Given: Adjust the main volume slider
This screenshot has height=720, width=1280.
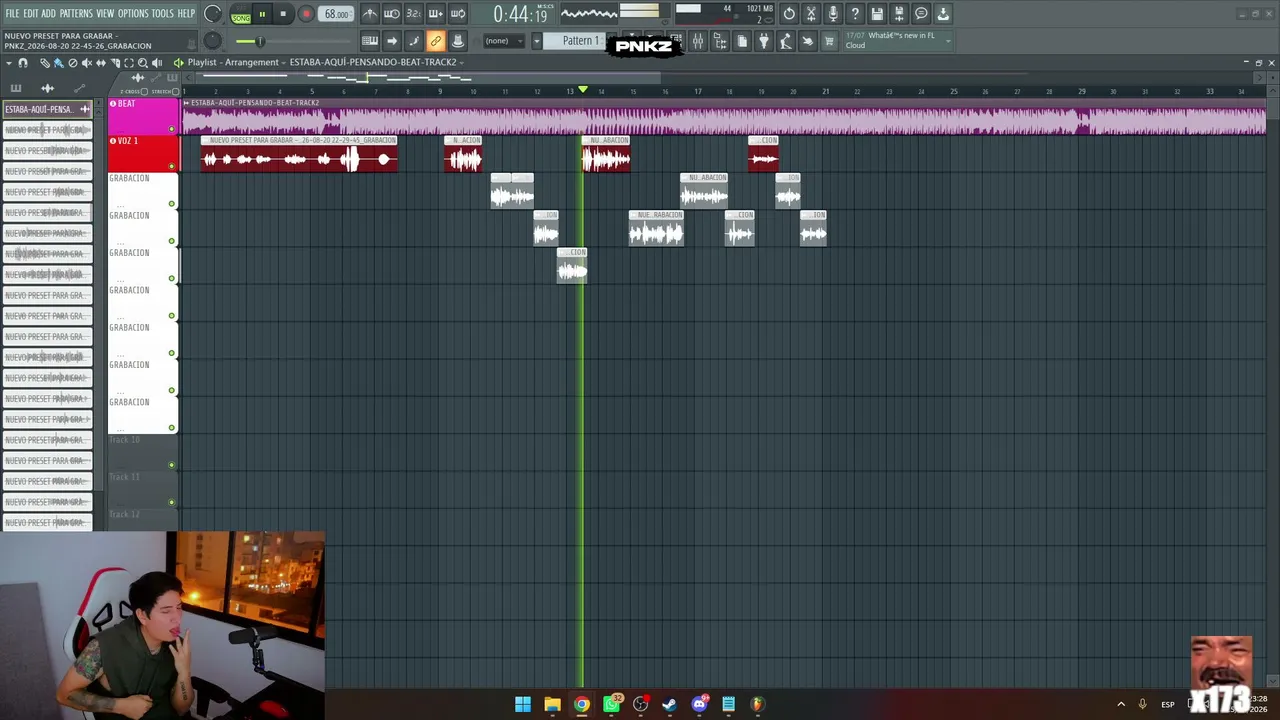Looking at the screenshot, I should 260,41.
